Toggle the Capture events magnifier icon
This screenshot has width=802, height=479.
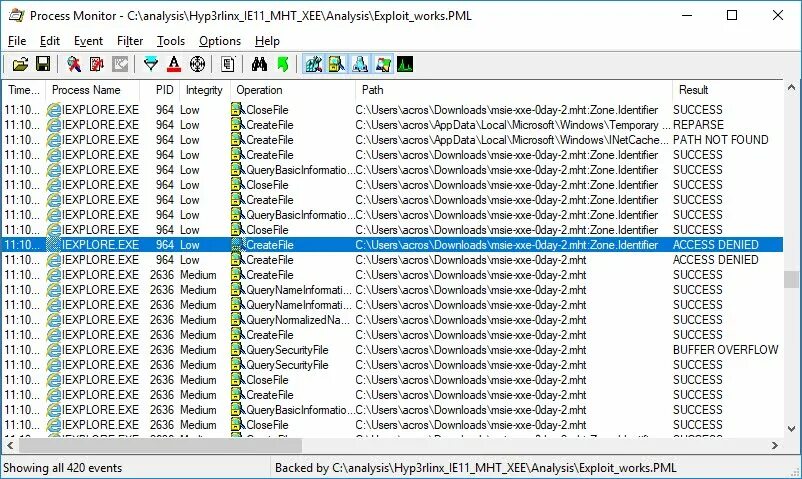[74, 64]
